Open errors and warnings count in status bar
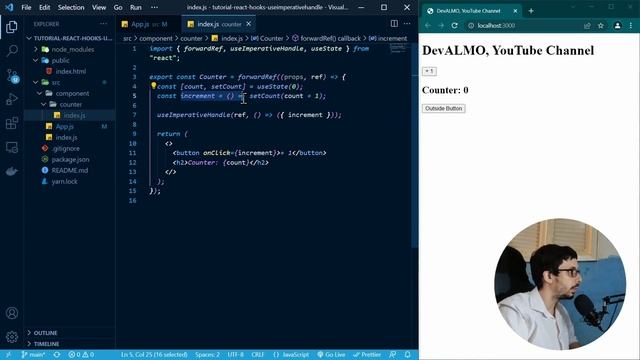 pyautogui.click(x=81, y=355)
